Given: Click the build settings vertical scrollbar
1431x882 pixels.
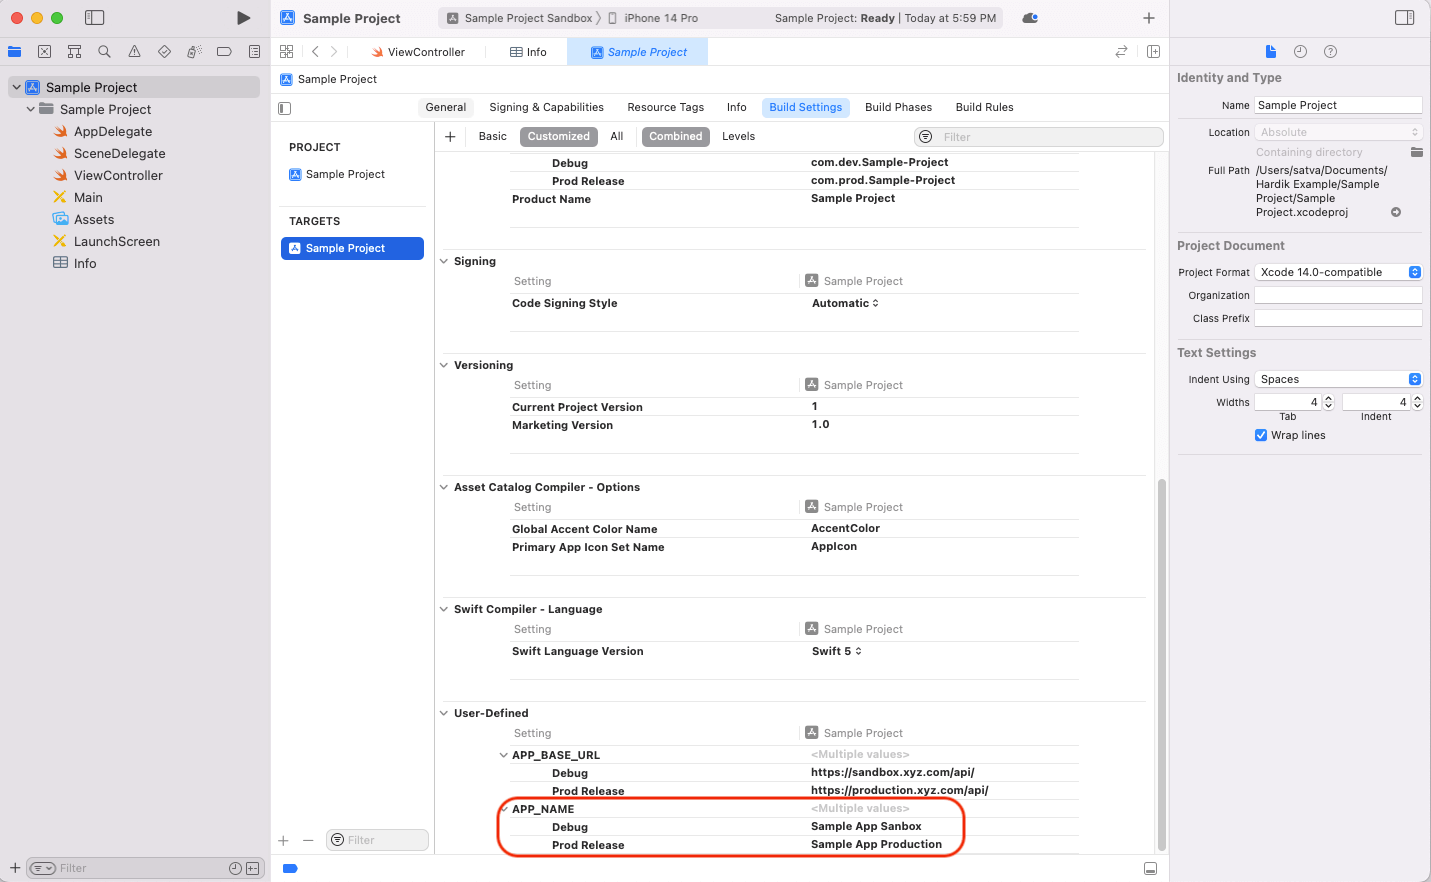Looking at the screenshot, I should (1161, 664).
